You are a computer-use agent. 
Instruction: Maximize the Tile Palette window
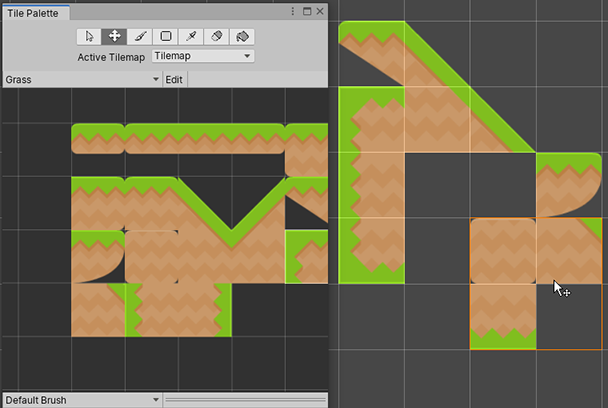306,11
